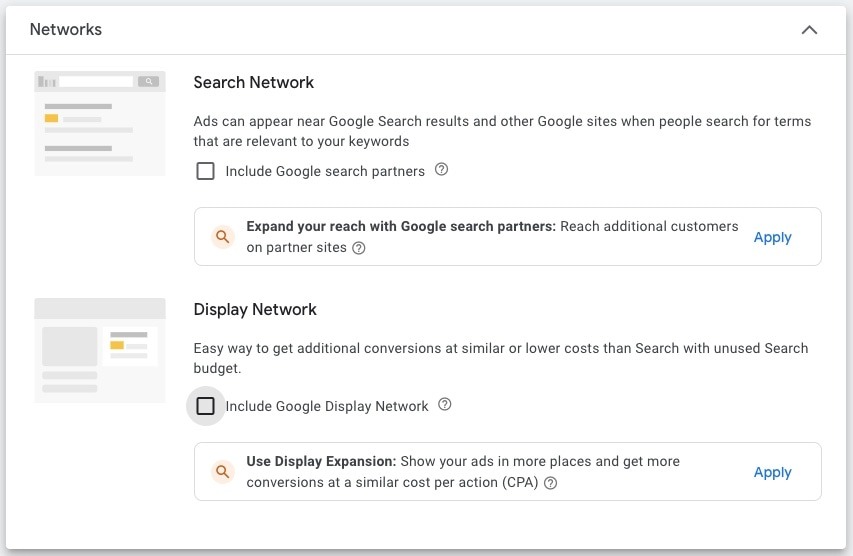The width and height of the screenshot is (853, 556).
Task: Click the Networks section title
Action: (66, 29)
